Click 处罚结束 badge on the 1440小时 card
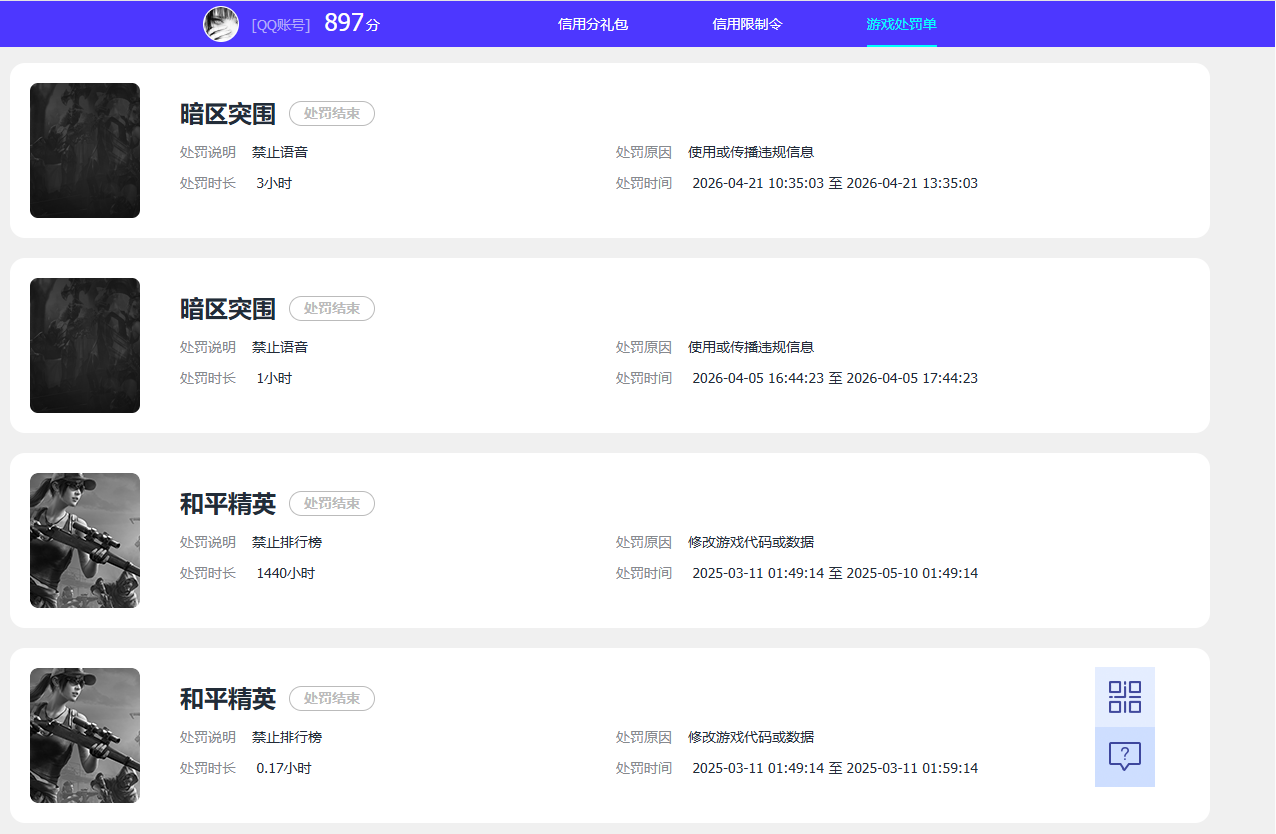The image size is (1276, 834). point(332,504)
